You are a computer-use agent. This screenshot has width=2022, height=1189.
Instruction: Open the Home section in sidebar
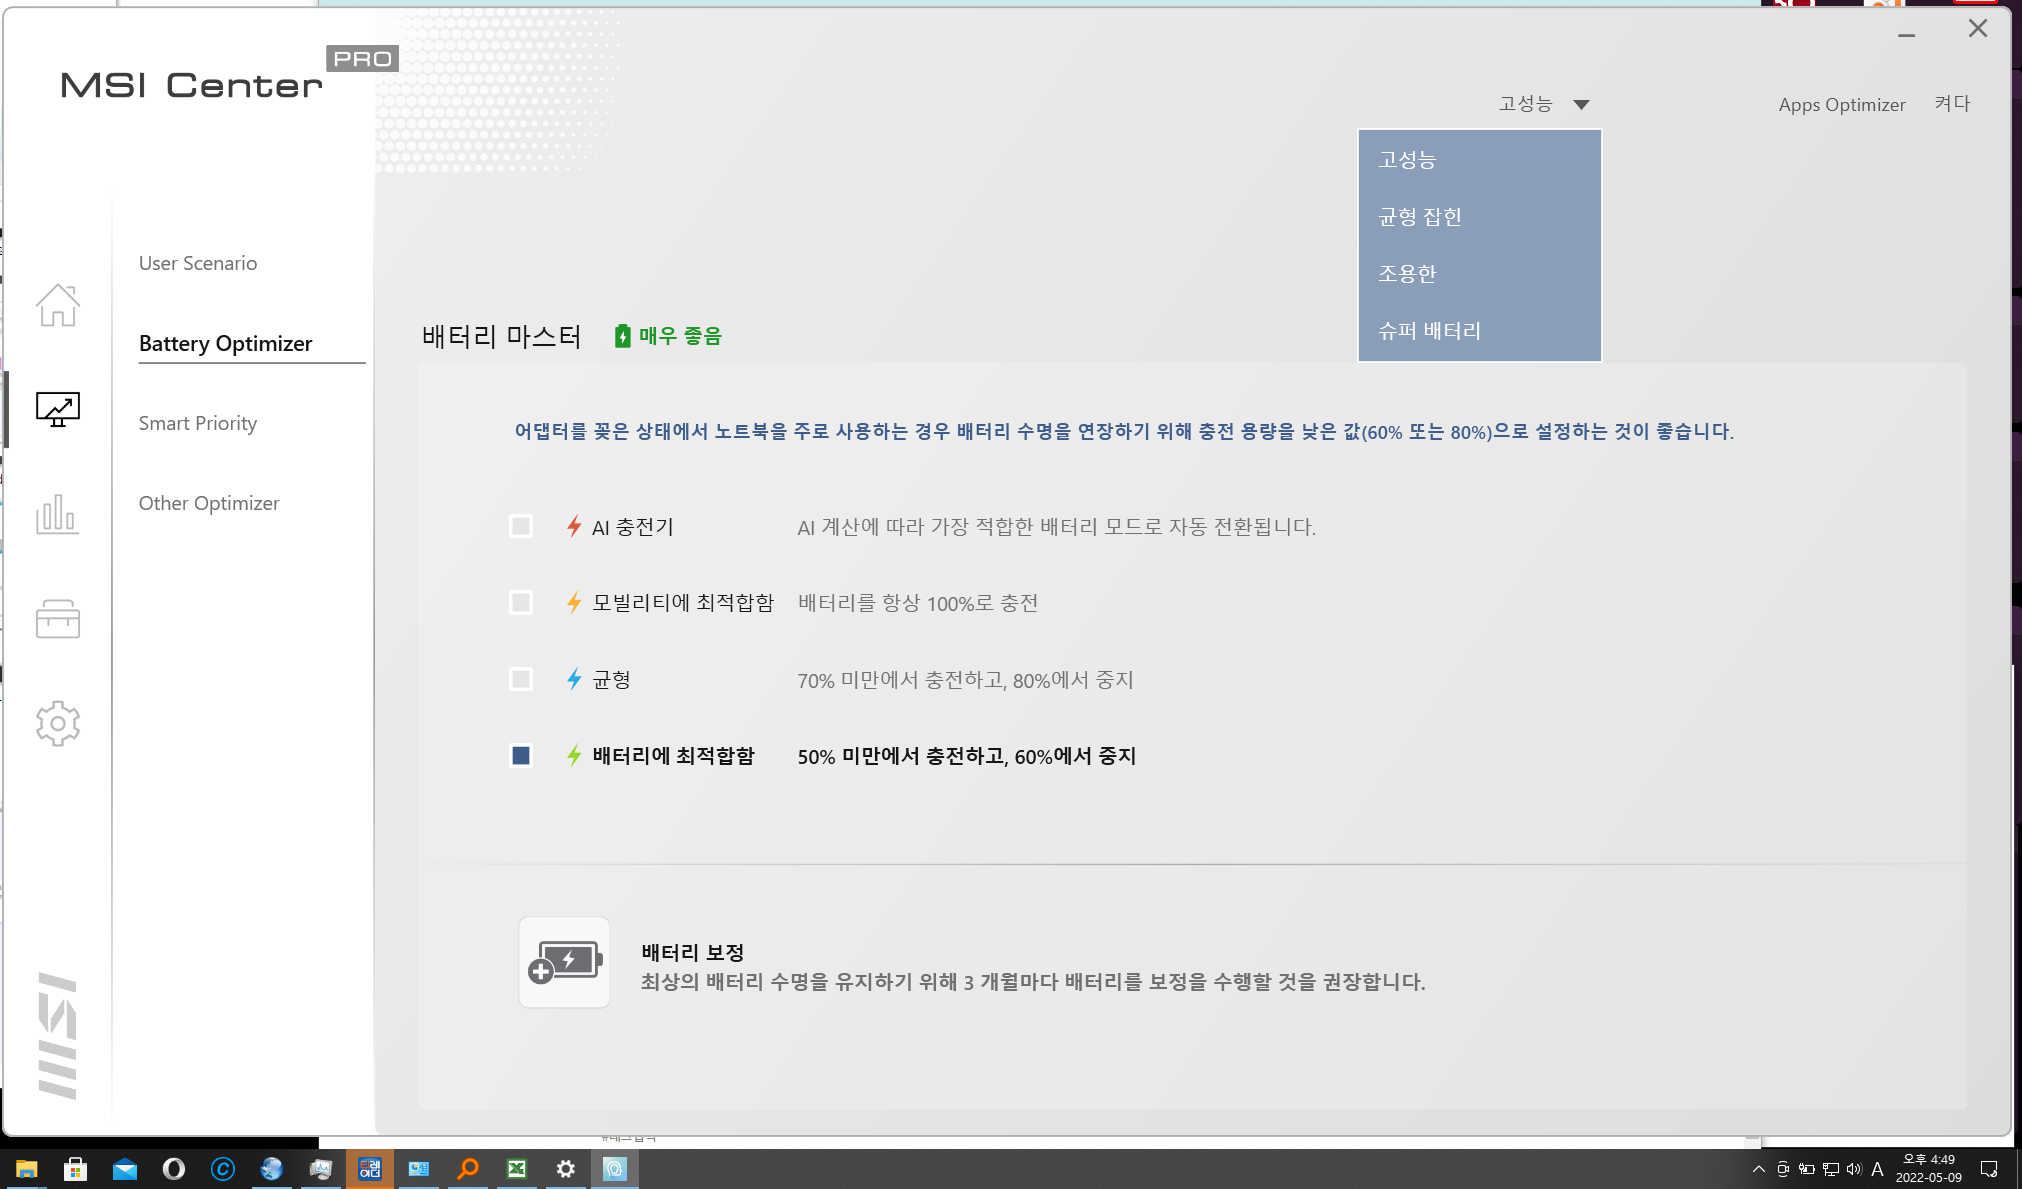[x=58, y=305]
